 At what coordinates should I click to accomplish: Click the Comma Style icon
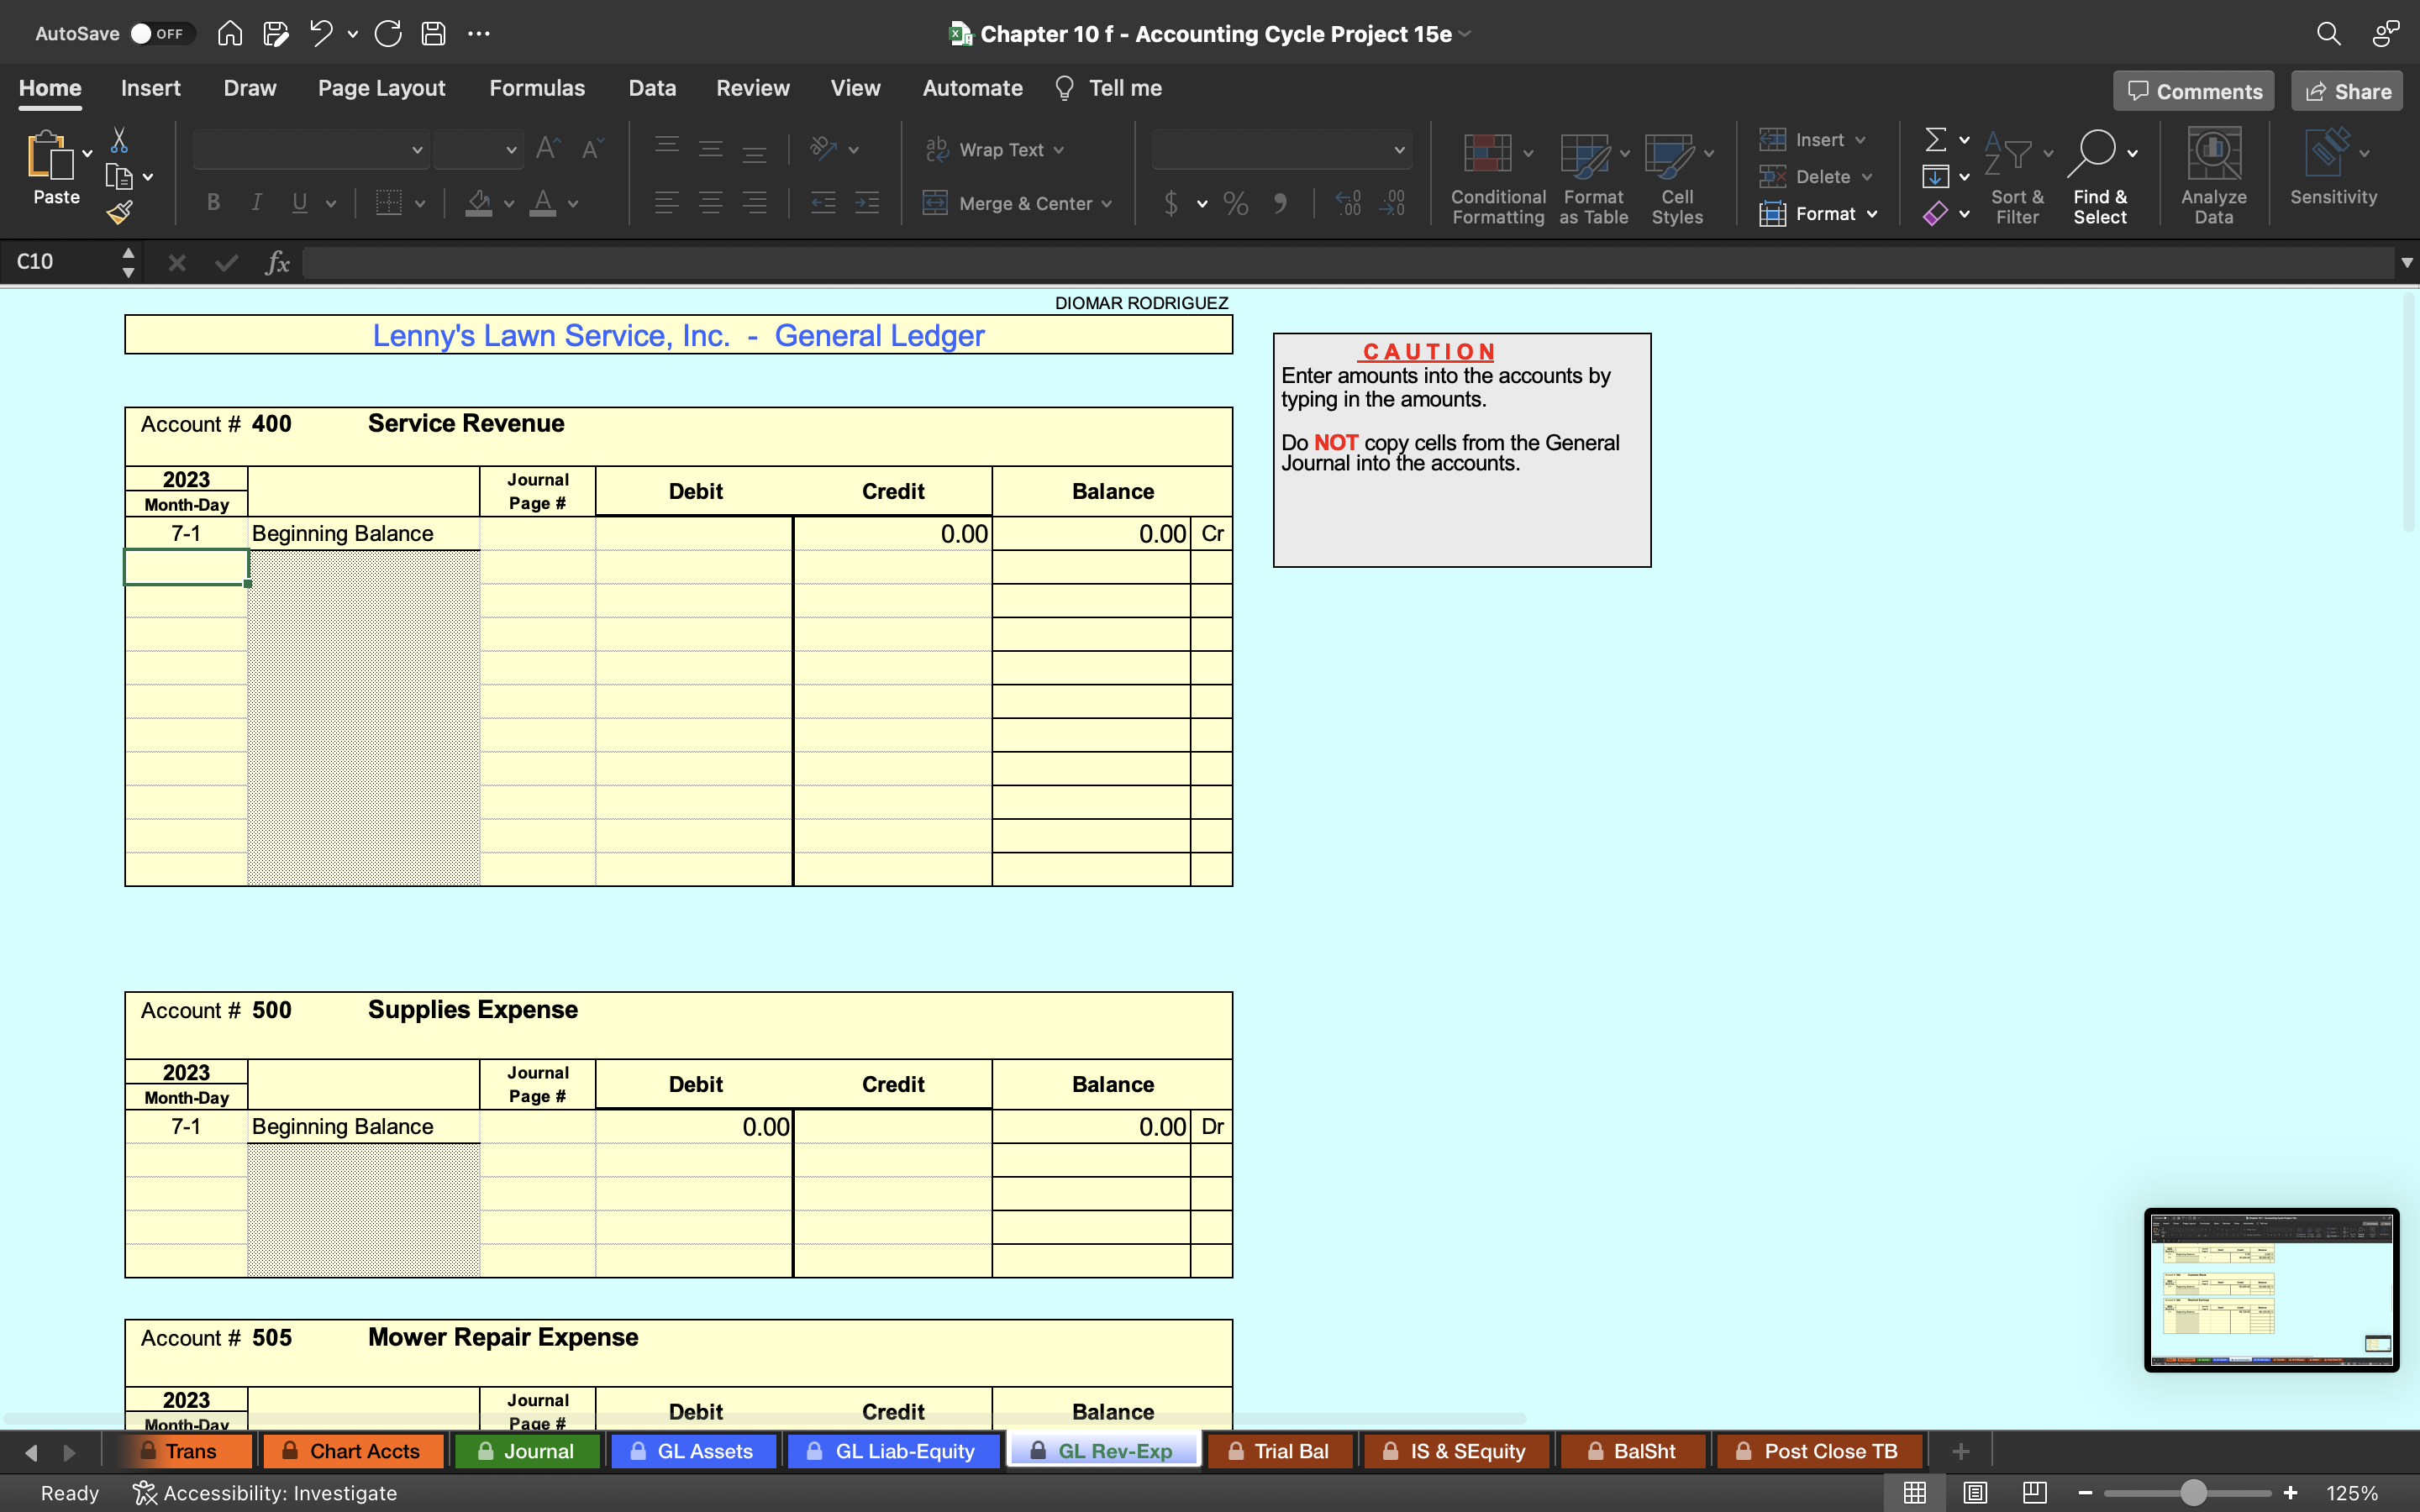tap(1280, 204)
